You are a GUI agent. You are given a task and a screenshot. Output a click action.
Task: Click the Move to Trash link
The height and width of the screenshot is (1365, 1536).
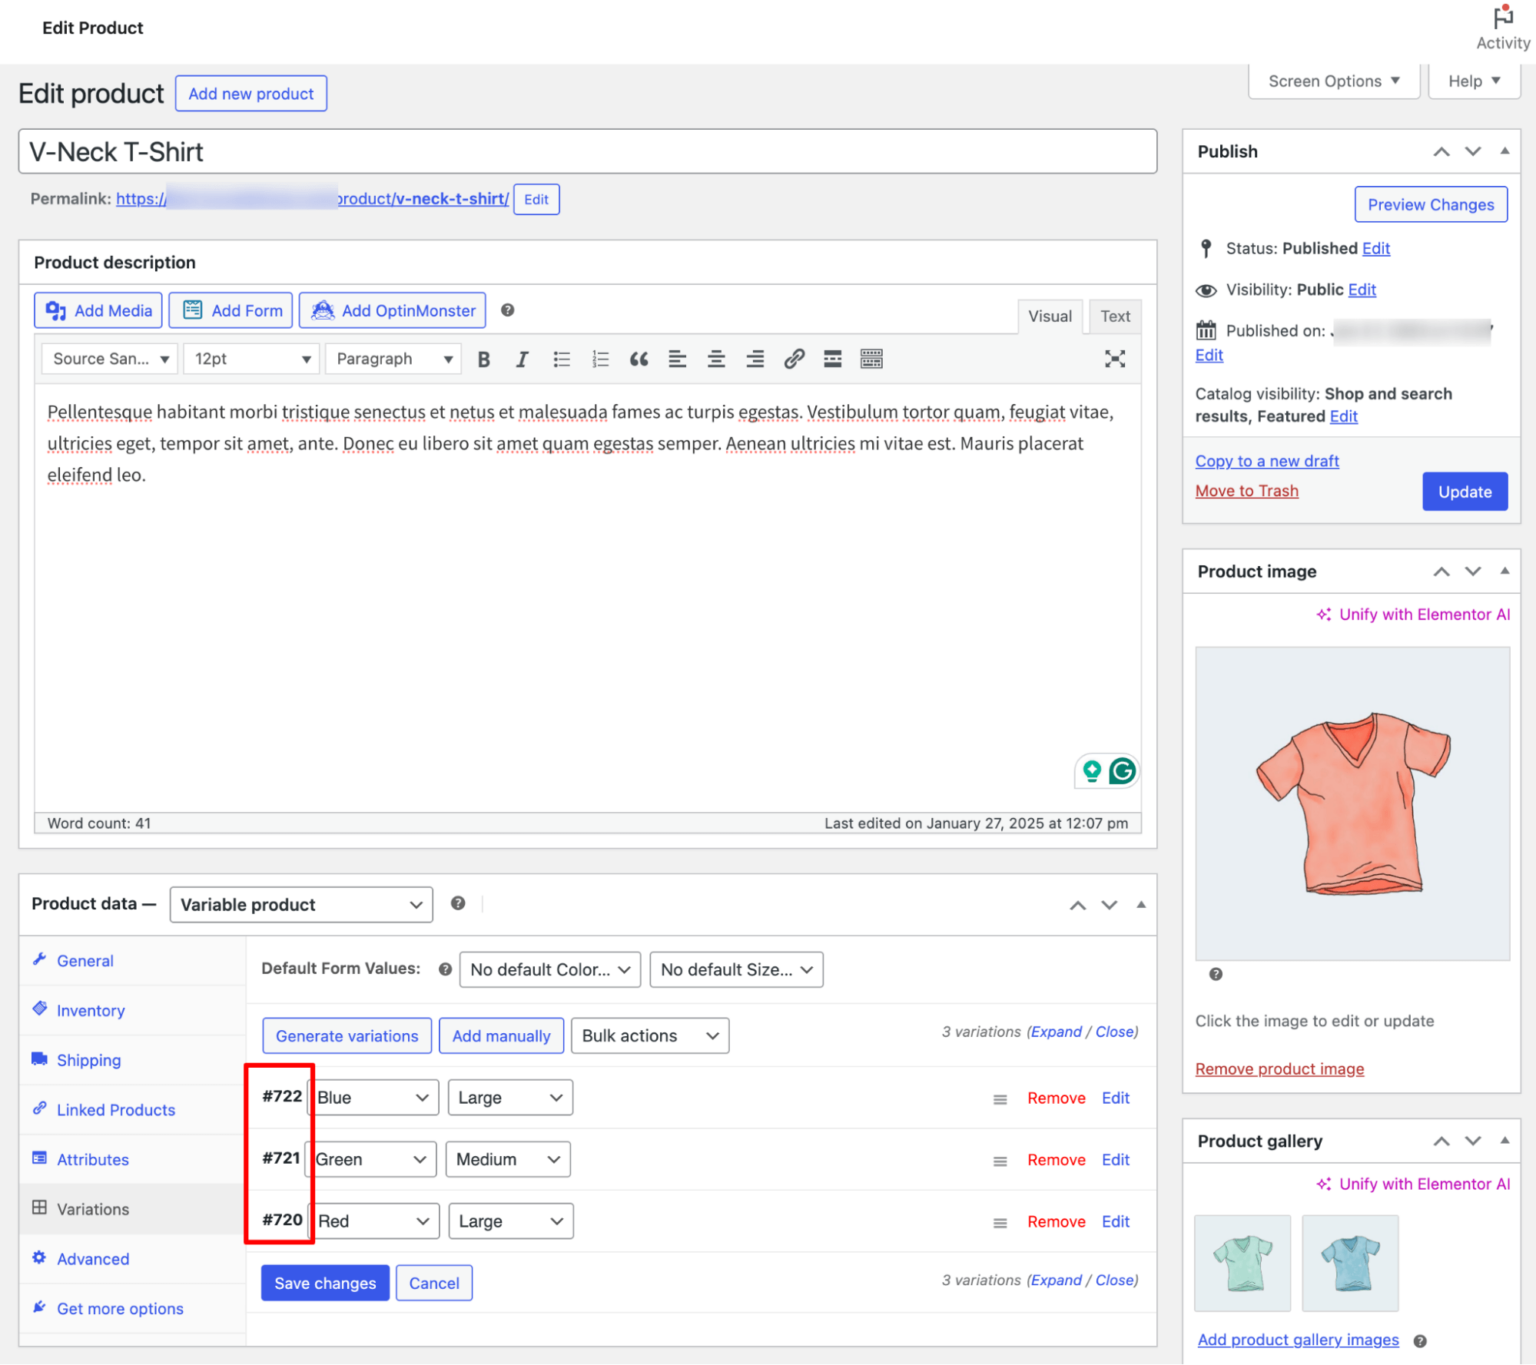tap(1246, 490)
